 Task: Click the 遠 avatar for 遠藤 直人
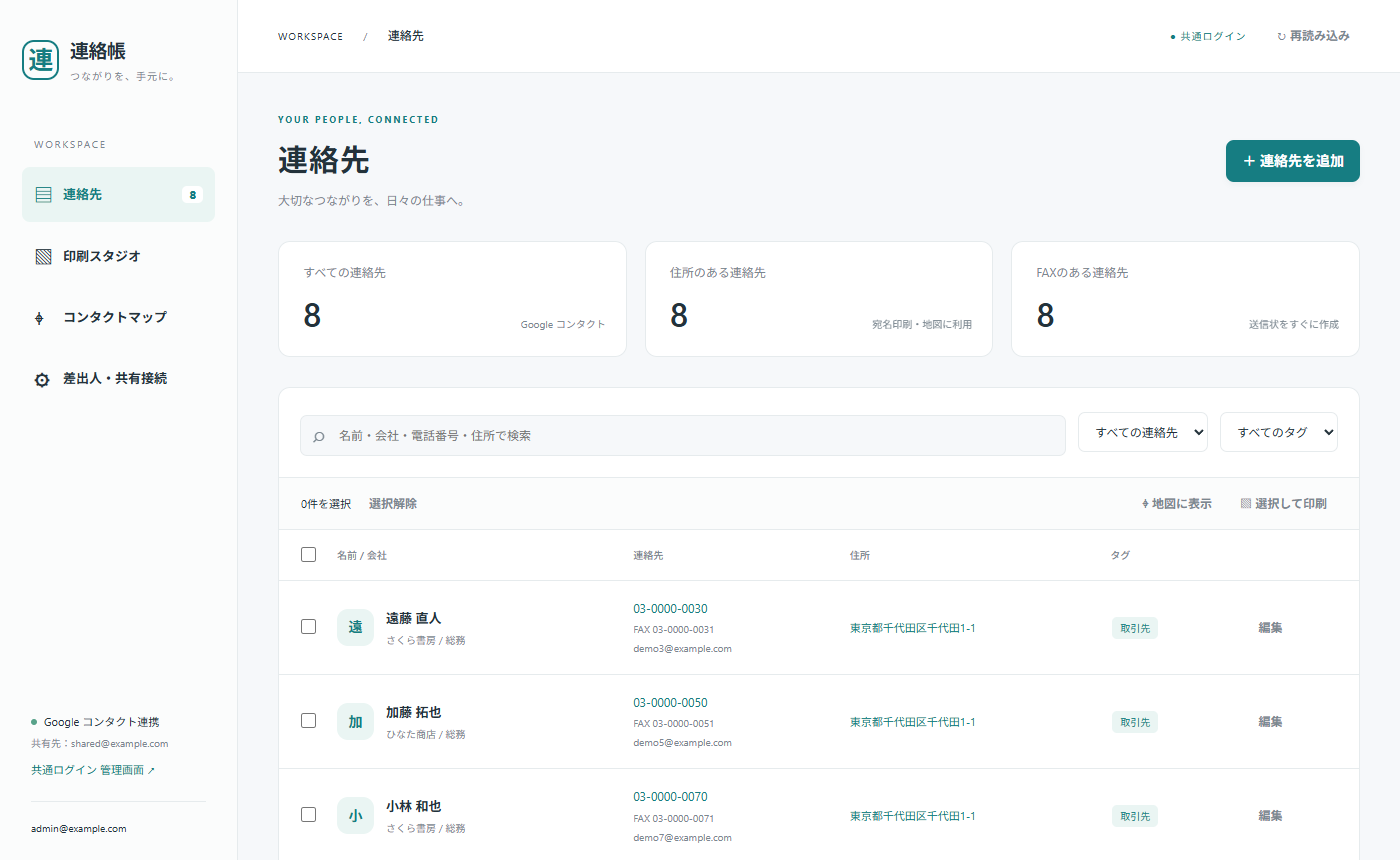click(x=355, y=627)
